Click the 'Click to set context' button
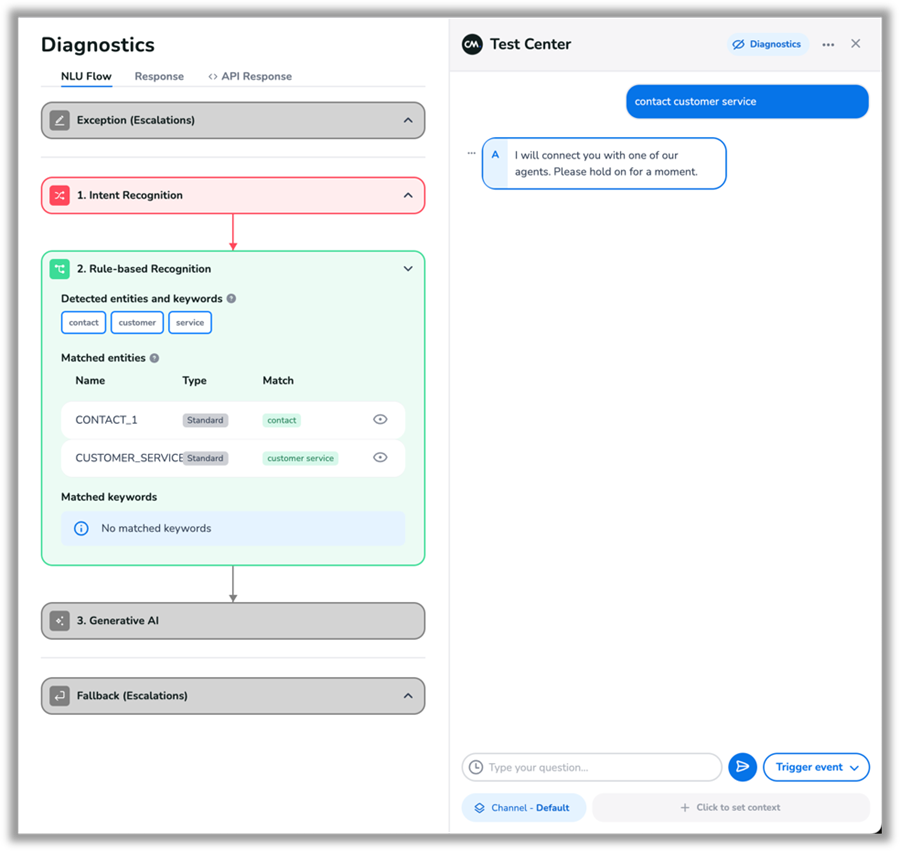This screenshot has height=851, width=900. pos(730,808)
